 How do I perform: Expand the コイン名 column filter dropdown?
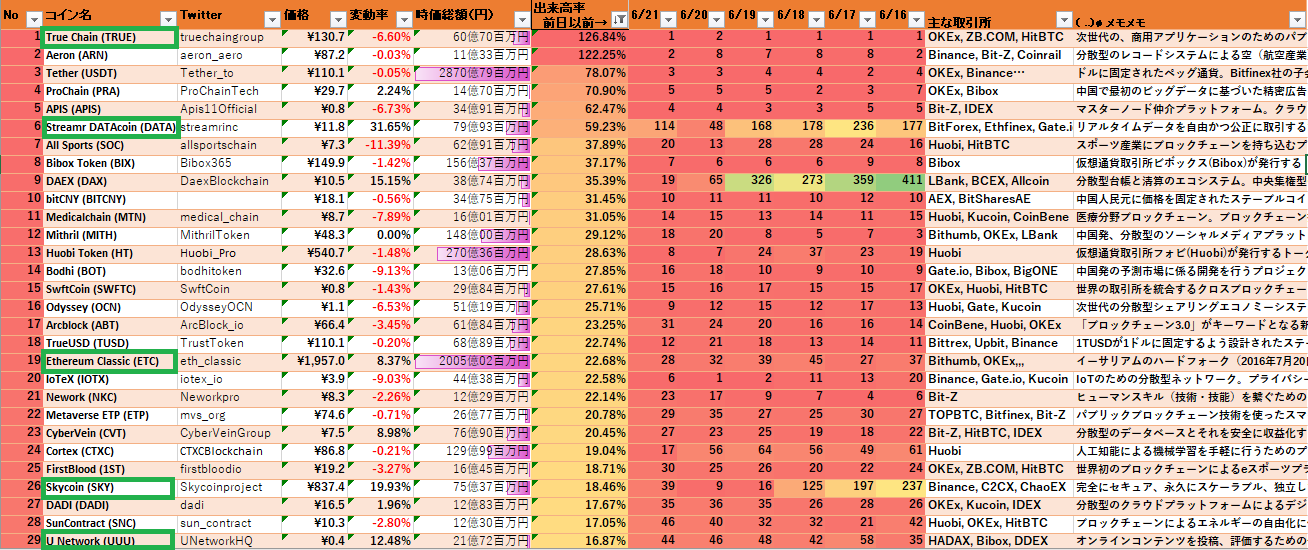coord(166,18)
